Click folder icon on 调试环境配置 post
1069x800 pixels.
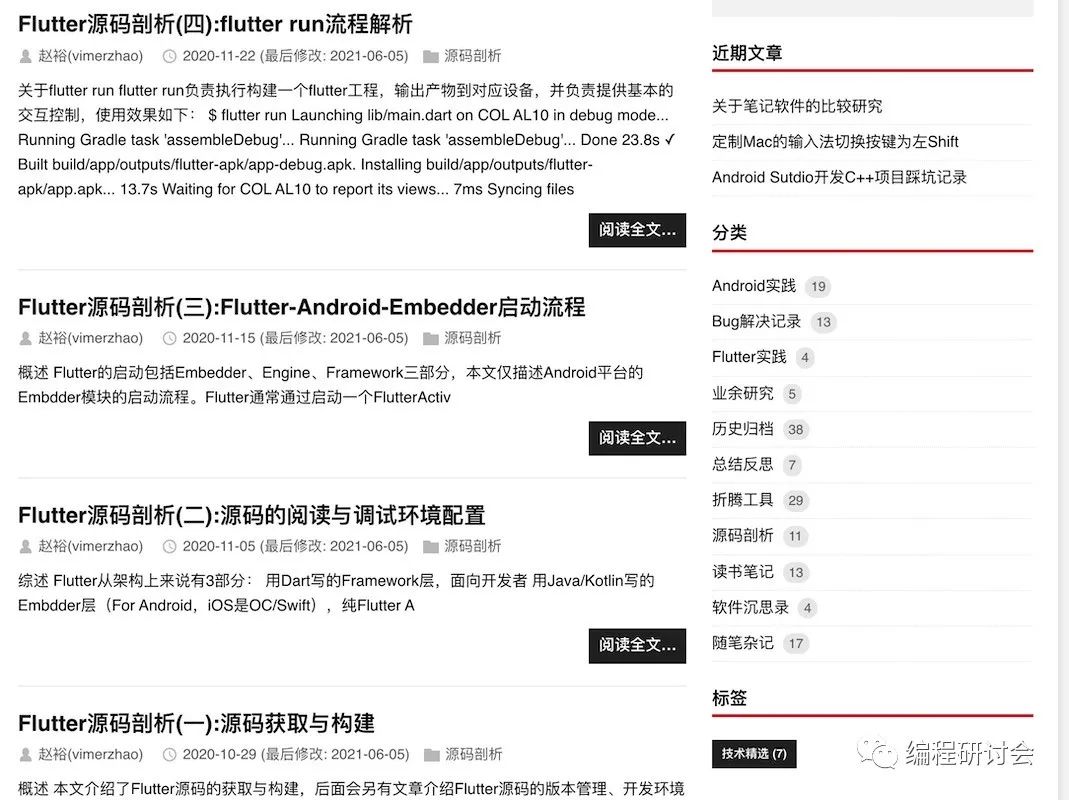431,546
